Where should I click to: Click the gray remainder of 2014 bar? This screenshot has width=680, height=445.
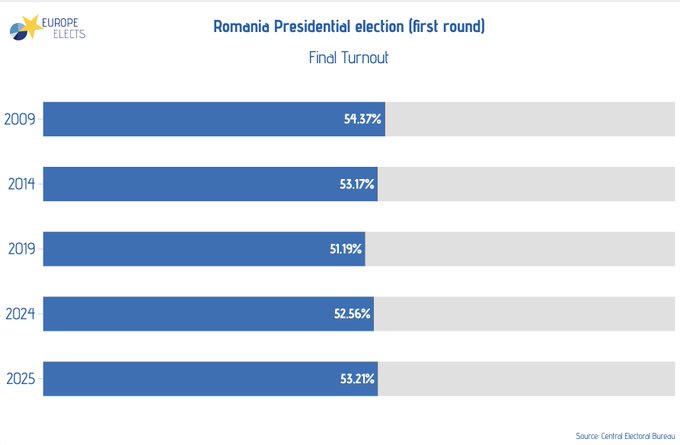point(520,184)
